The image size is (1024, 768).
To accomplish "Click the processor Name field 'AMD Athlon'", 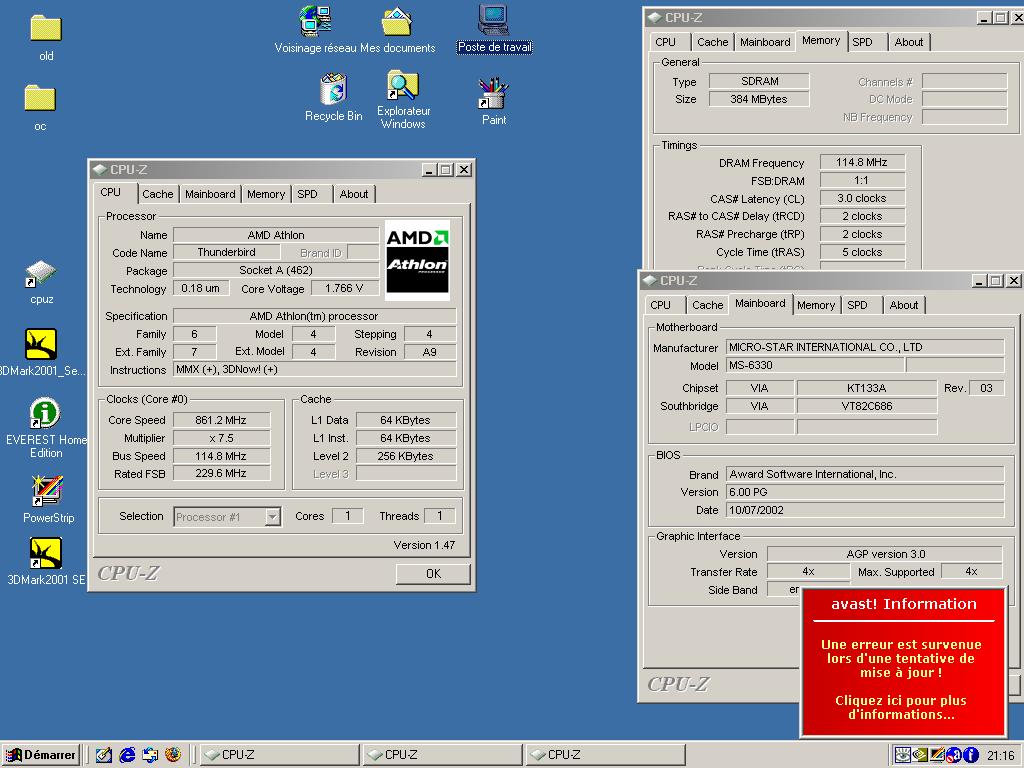I will pyautogui.click(x=276, y=235).
